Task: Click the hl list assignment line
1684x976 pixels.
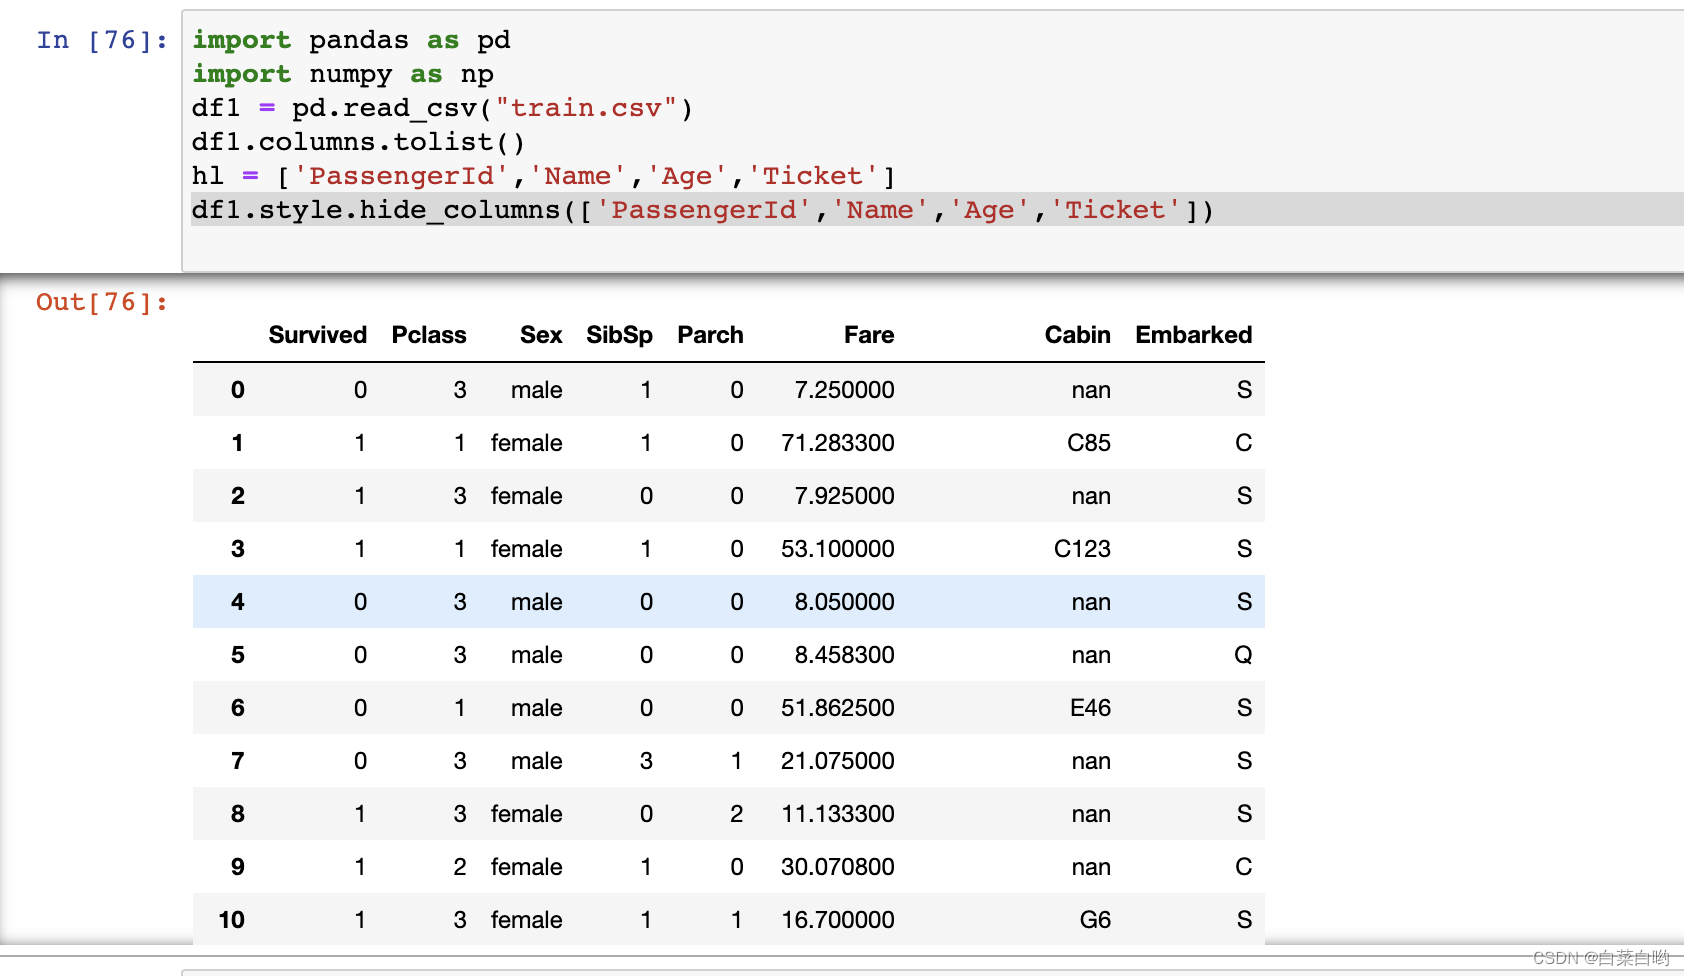Action: tap(543, 176)
